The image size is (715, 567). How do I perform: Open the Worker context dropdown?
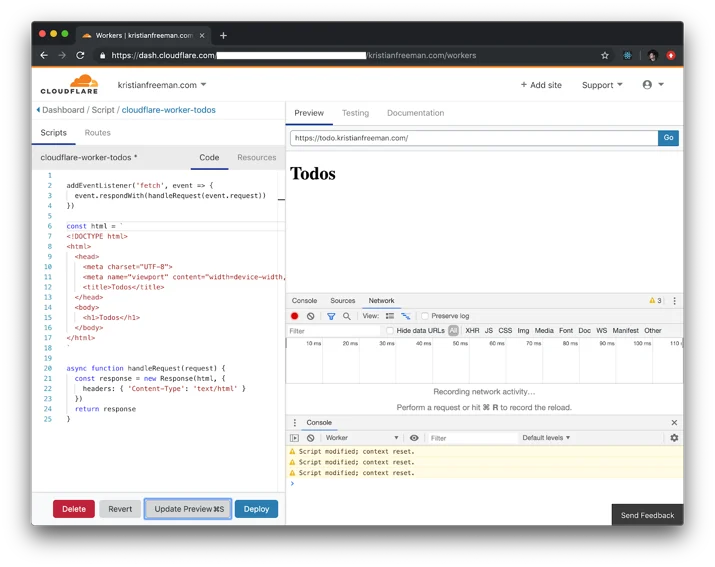(x=362, y=438)
